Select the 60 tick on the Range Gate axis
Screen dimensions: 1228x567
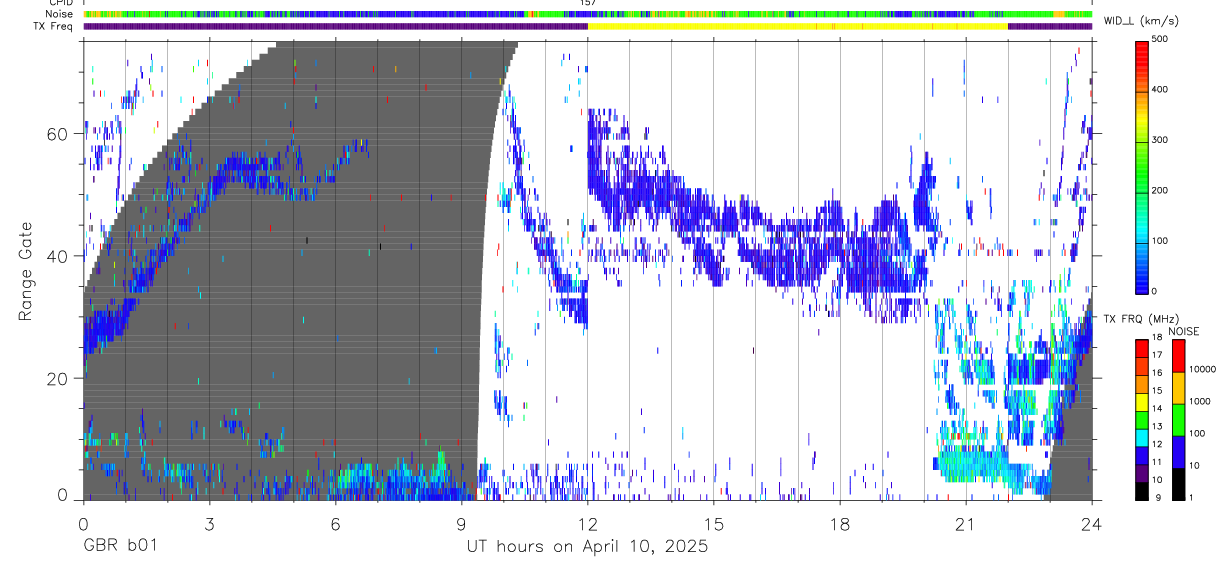point(55,133)
